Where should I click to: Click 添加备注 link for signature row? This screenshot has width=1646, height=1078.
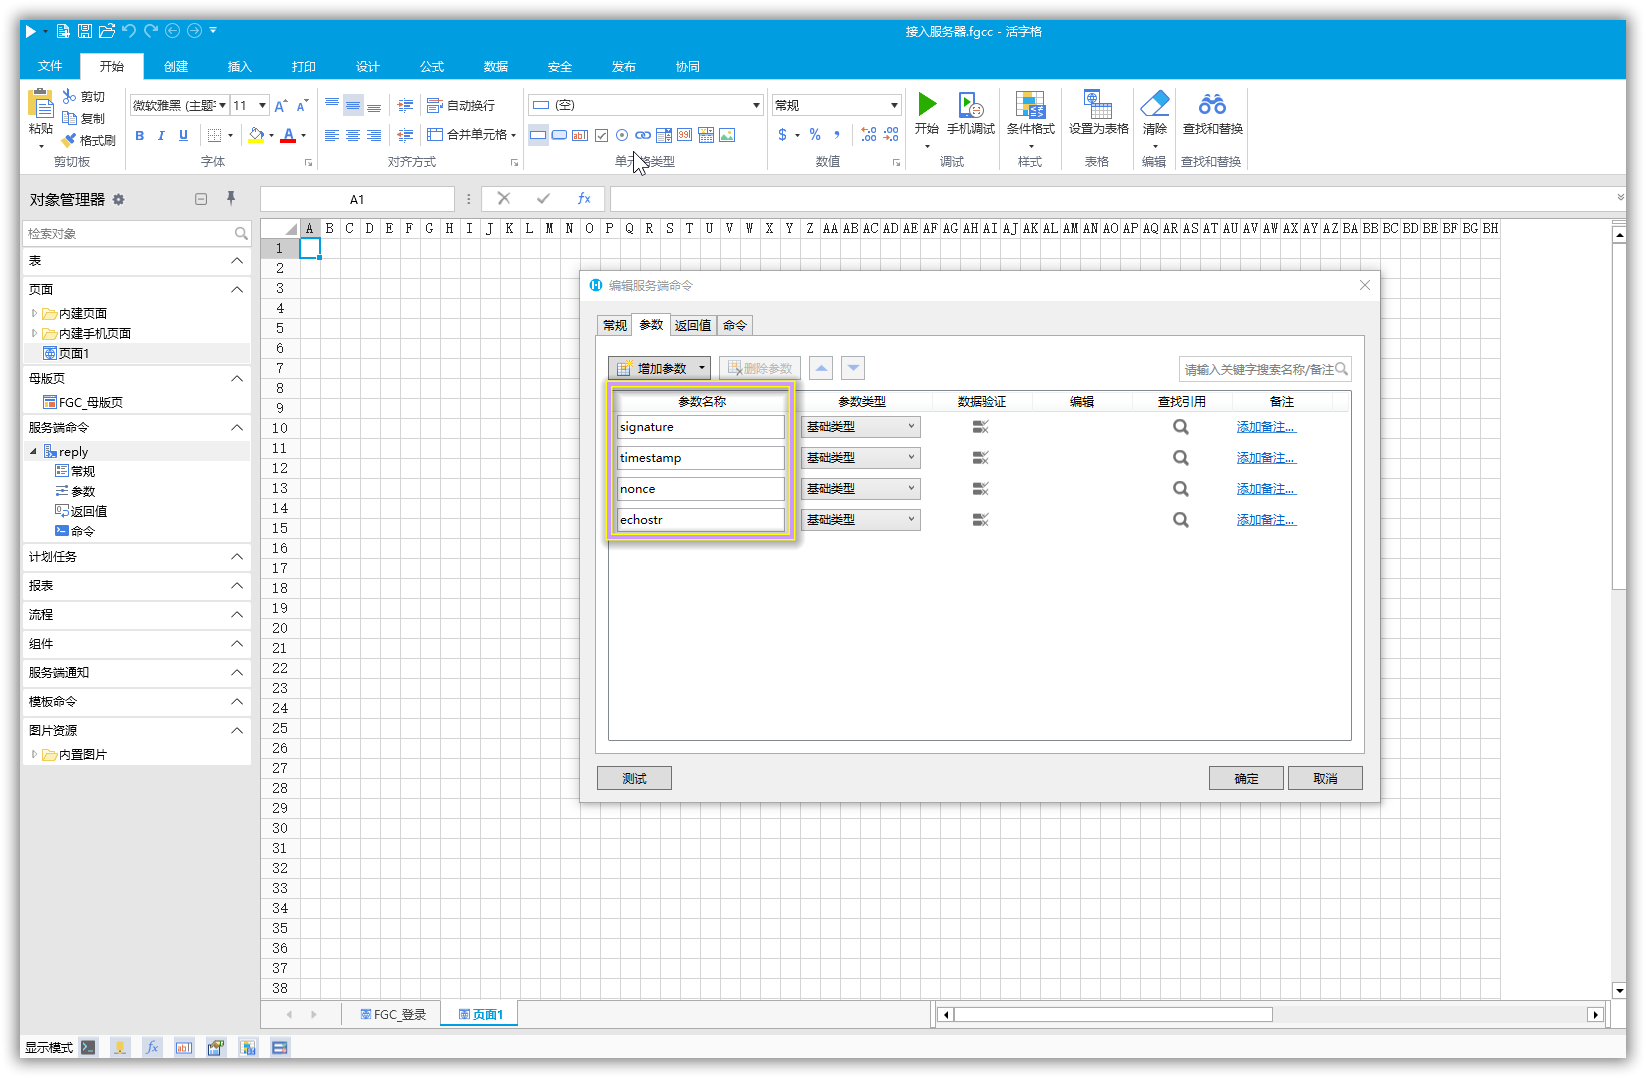point(1266,427)
